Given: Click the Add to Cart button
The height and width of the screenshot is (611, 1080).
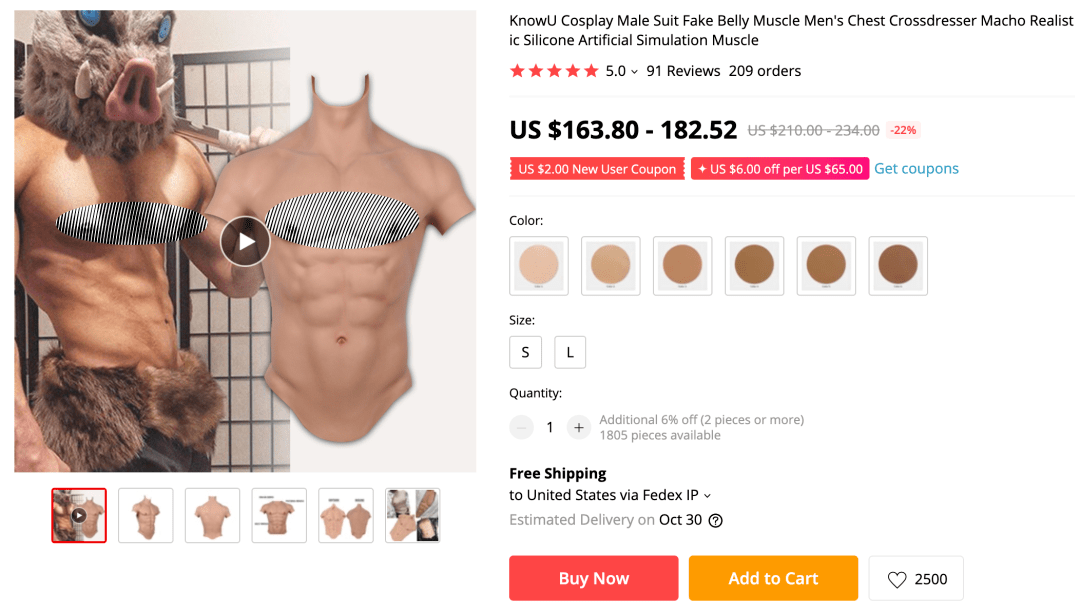Looking at the screenshot, I should 773,579.
